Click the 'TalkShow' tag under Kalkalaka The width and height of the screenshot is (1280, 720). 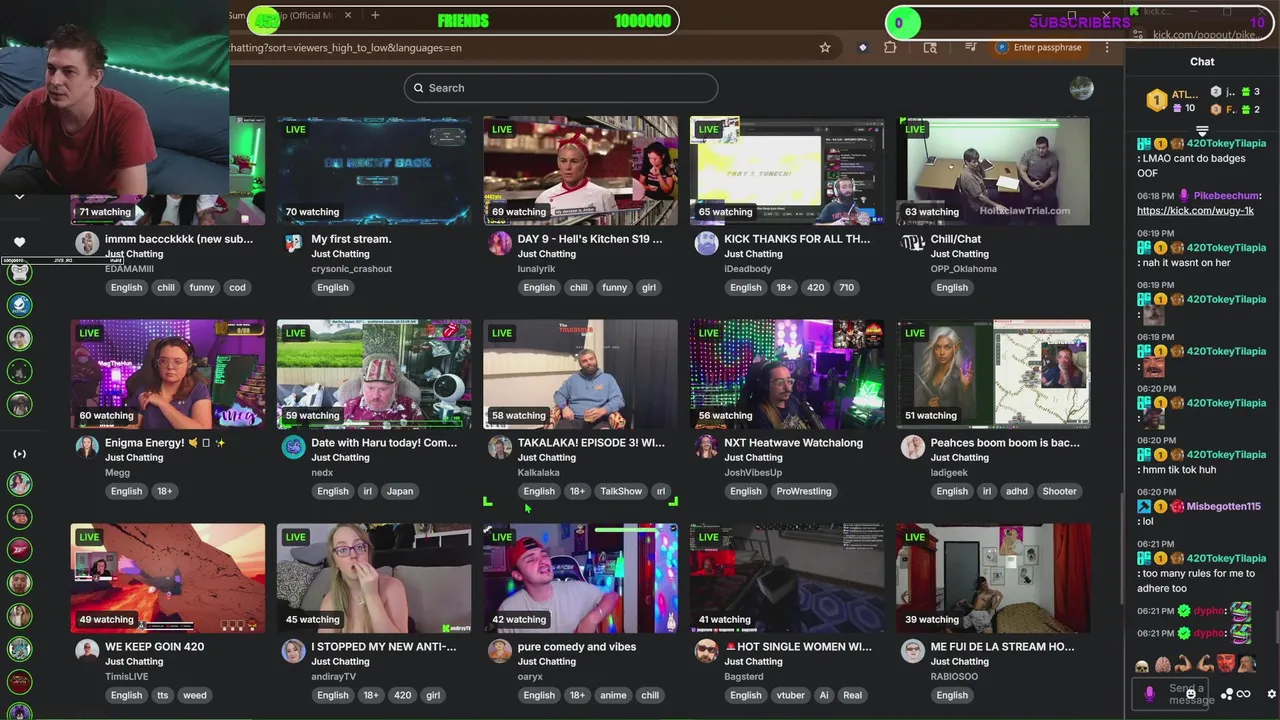[621, 491]
